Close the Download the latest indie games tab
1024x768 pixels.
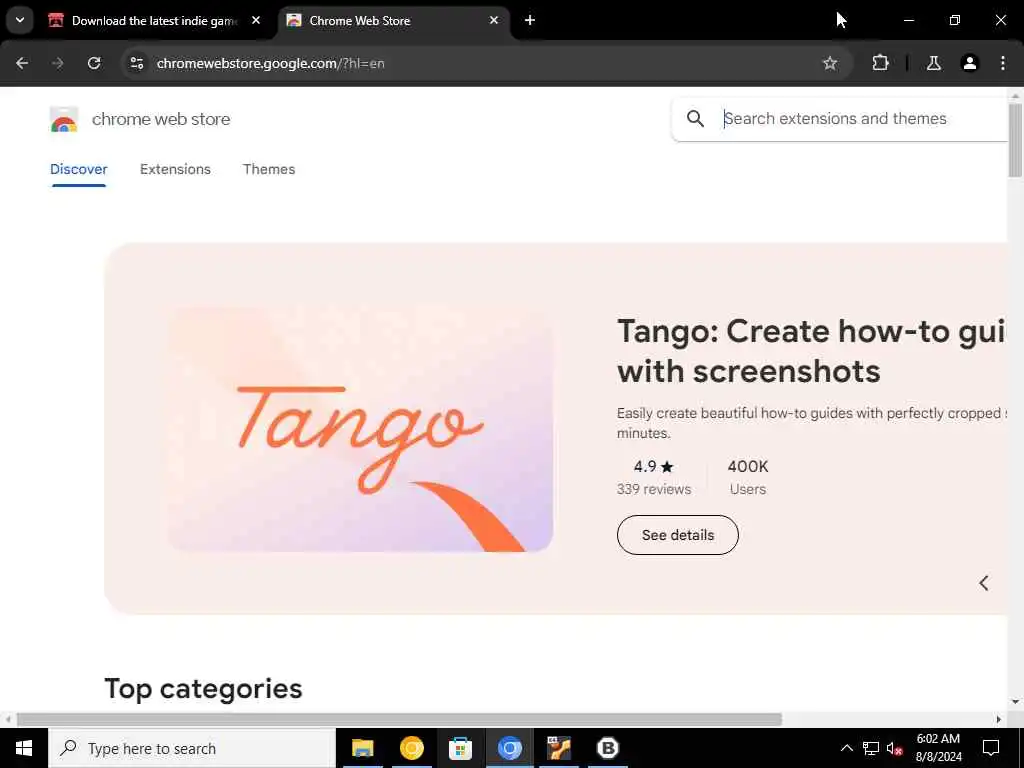(x=256, y=20)
